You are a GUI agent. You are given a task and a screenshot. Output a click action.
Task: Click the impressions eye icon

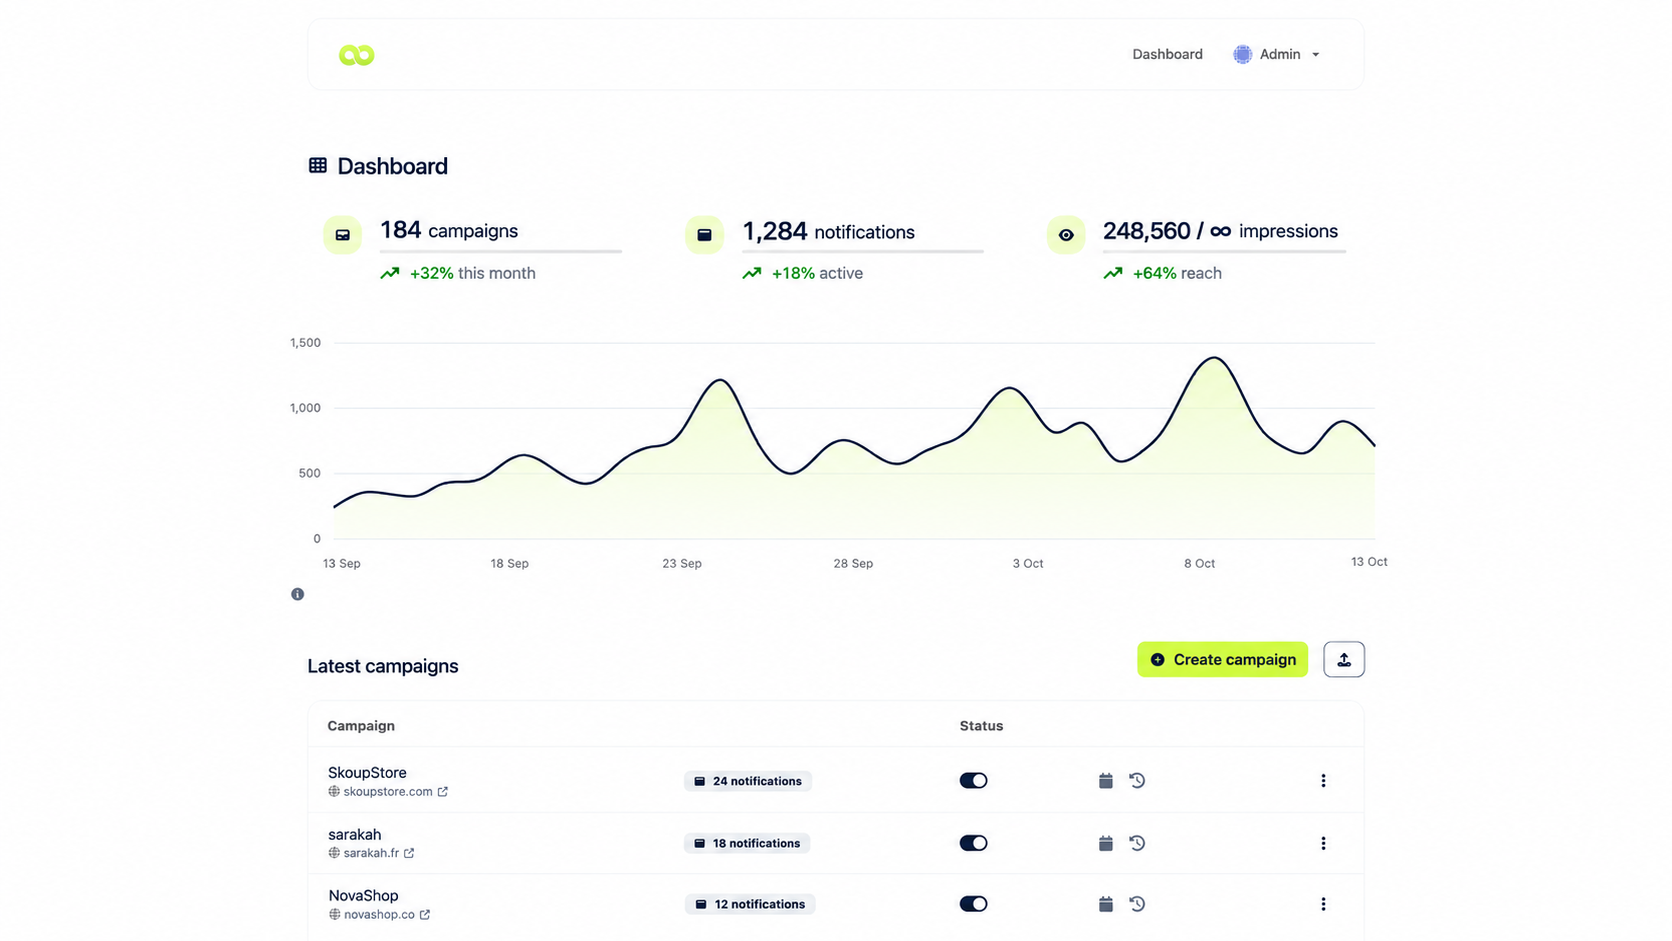[x=1066, y=235]
